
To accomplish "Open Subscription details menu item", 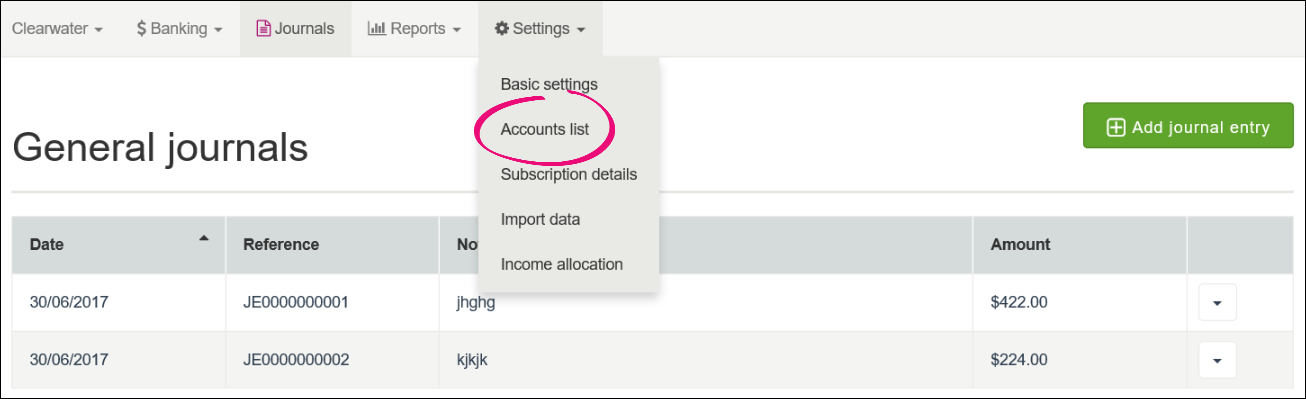I will (x=568, y=174).
